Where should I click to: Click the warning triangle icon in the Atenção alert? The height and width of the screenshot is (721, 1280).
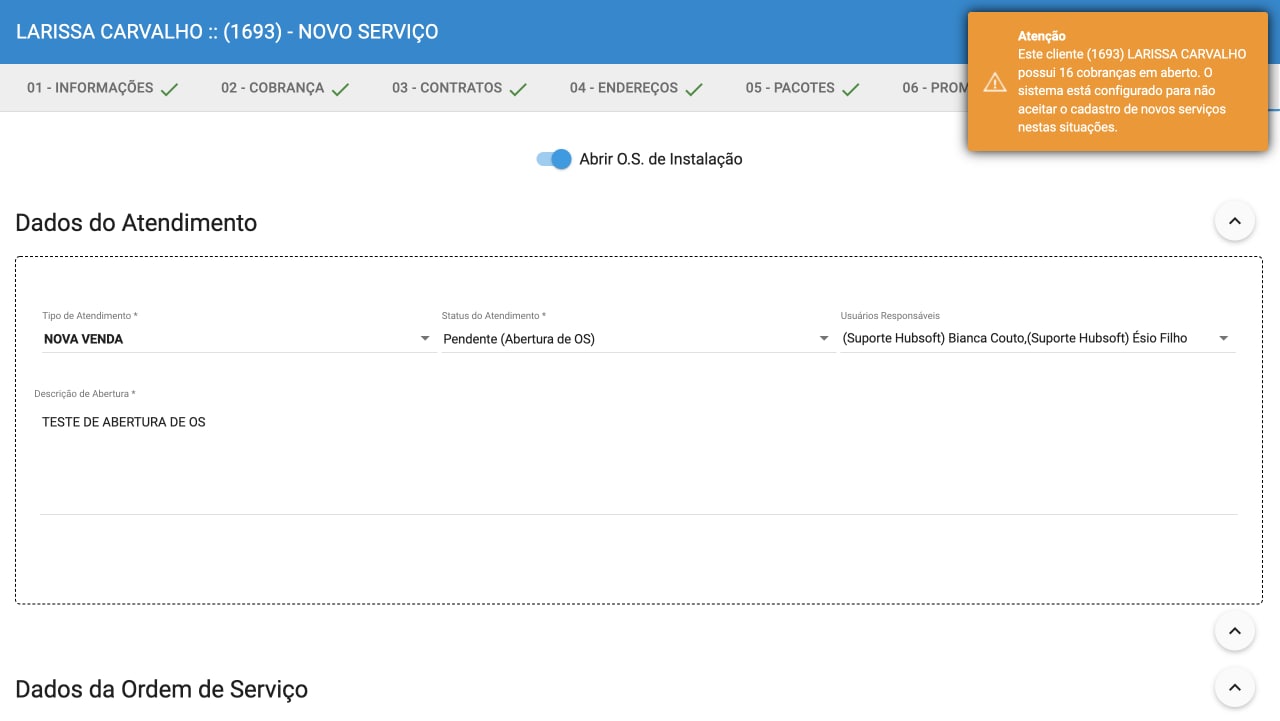coord(994,82)
